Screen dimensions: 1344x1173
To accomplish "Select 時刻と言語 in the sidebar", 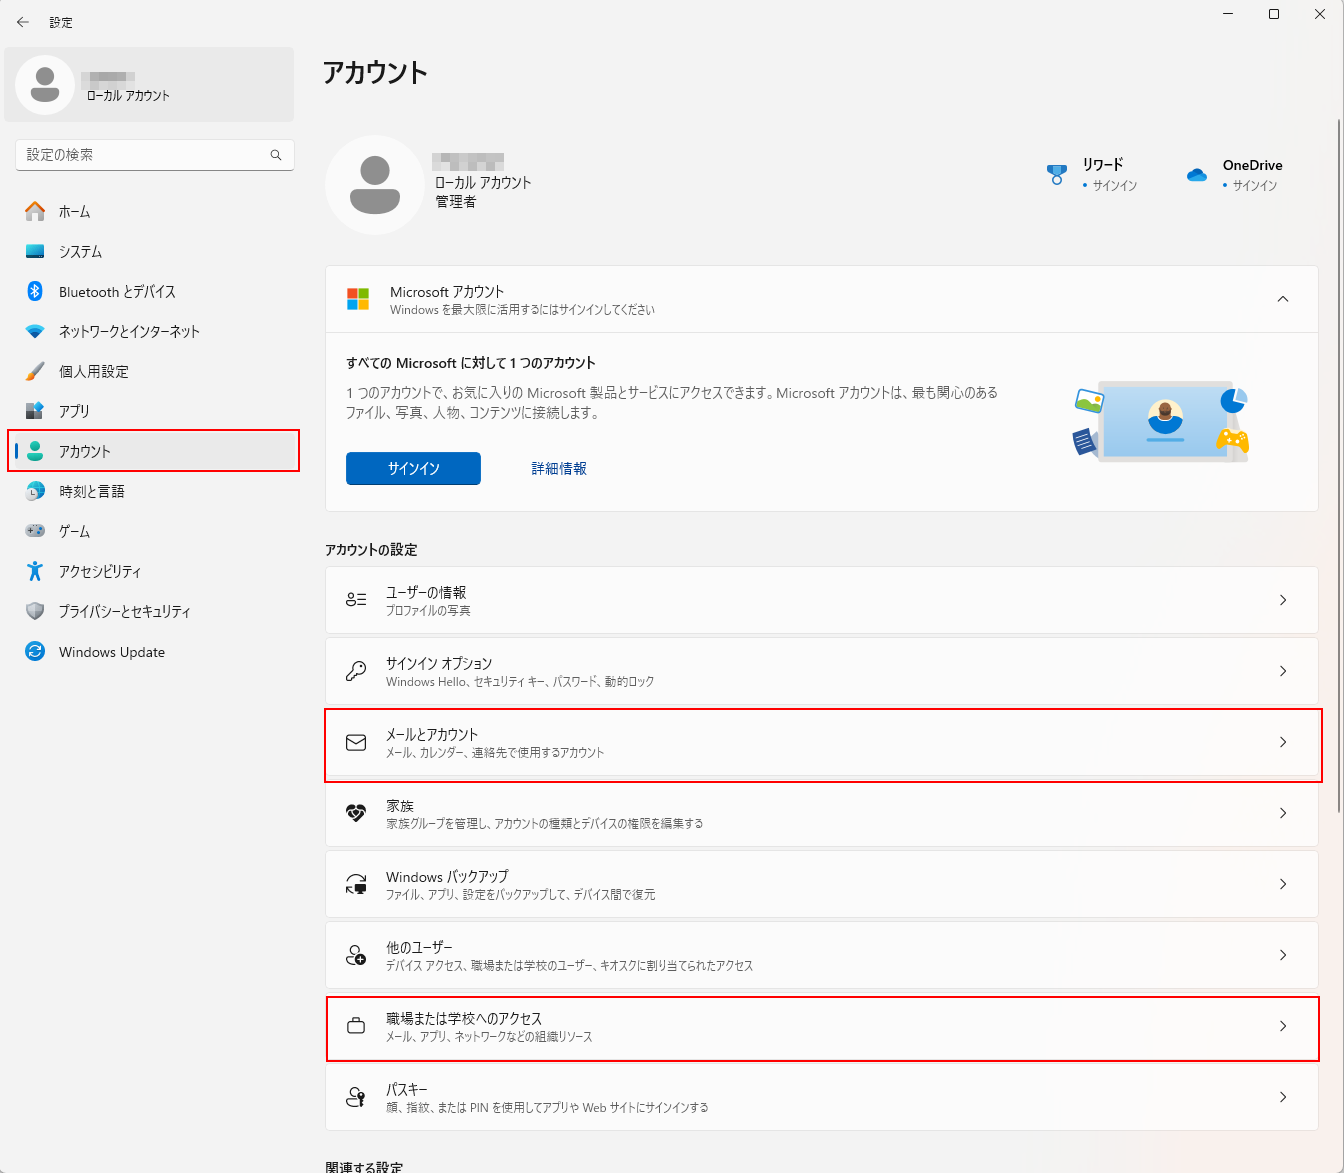I will (91, 491).
